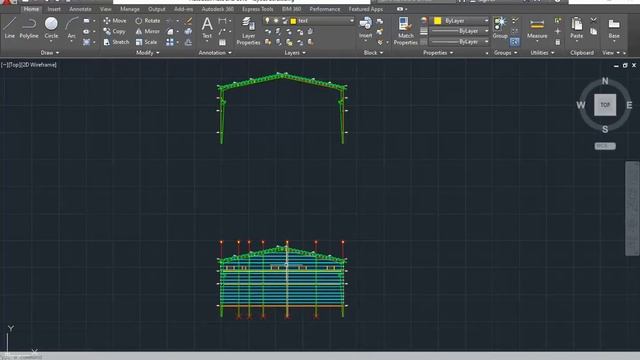The width and height of the screenshot is (640, 360).
Task: Toggle current layer on/off light bulb
Action: pos(267,20)
